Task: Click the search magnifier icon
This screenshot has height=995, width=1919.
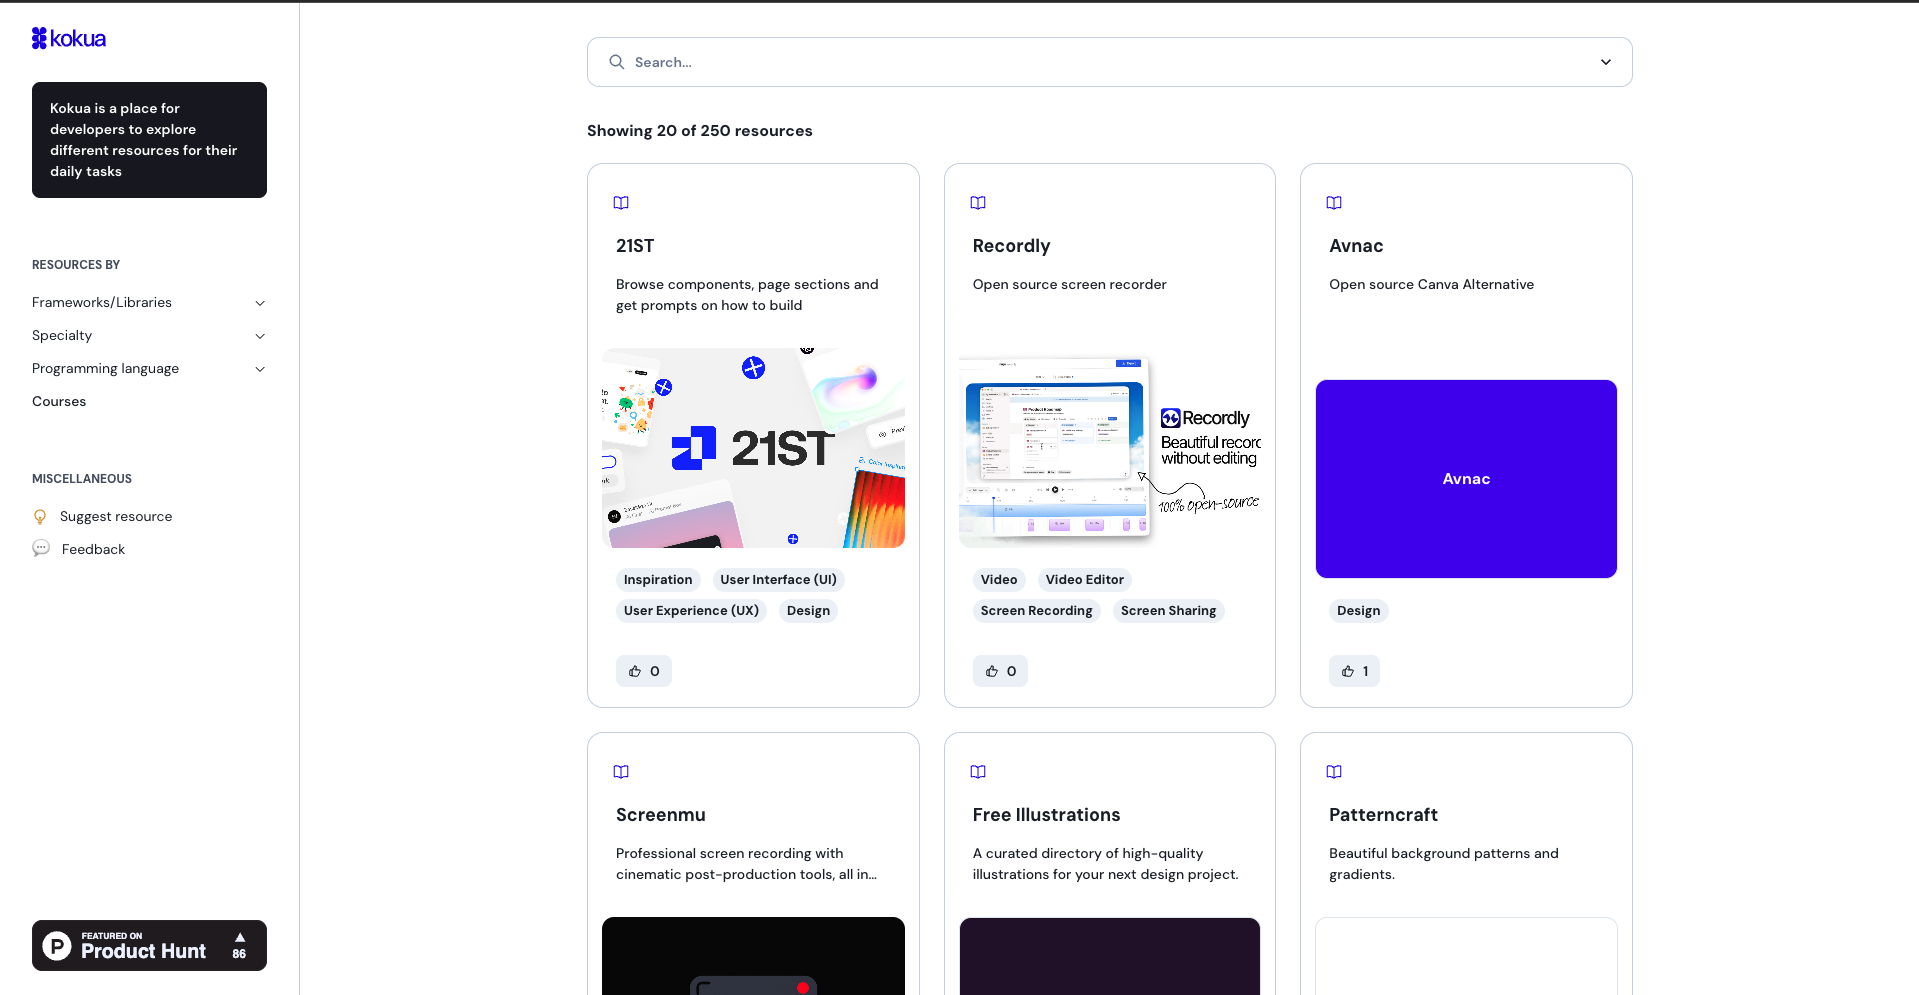Action: [x=617, y=62]
